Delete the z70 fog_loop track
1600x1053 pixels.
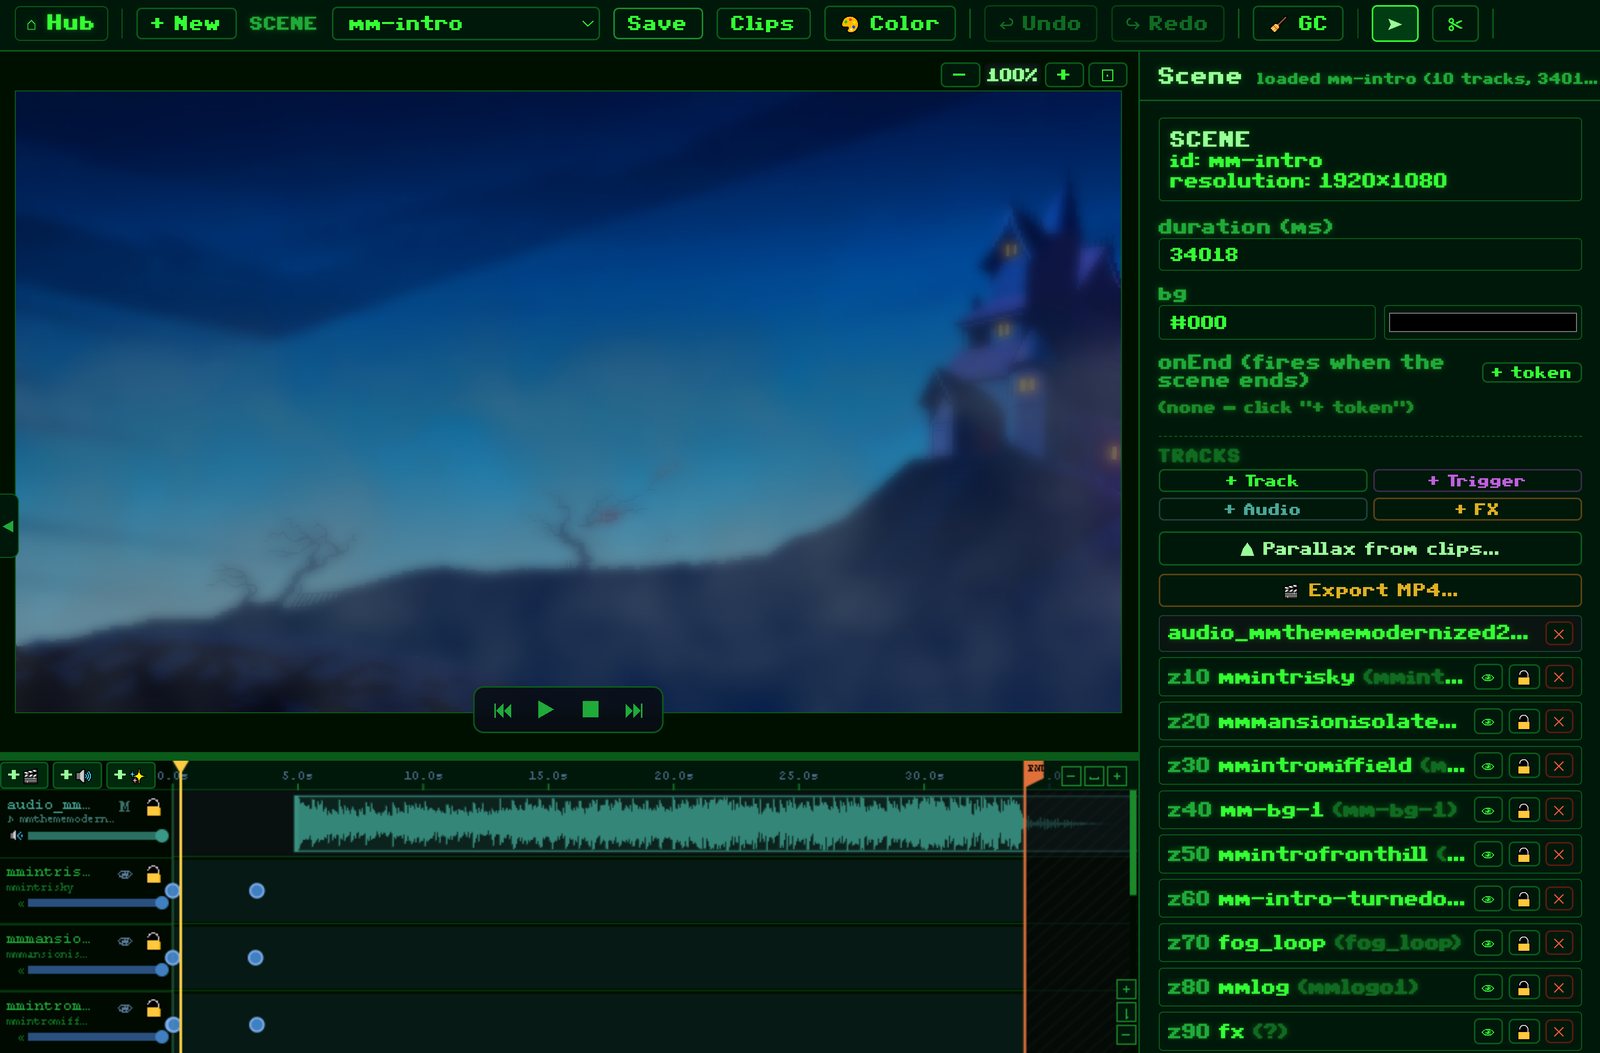(x=1558, y=943)
